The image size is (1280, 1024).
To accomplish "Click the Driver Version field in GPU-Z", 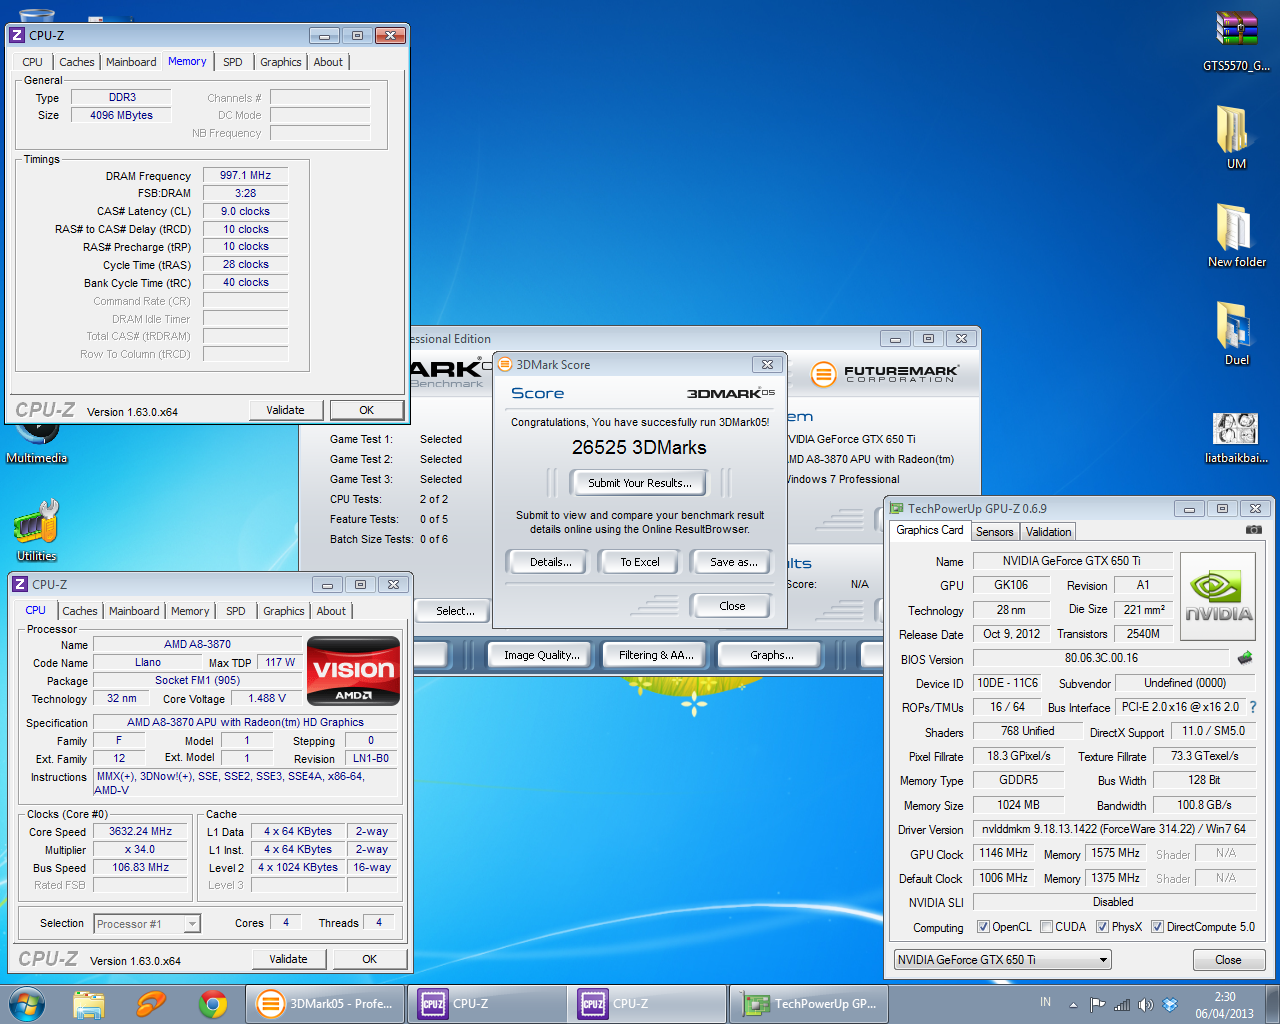I will coord(1114,829).
